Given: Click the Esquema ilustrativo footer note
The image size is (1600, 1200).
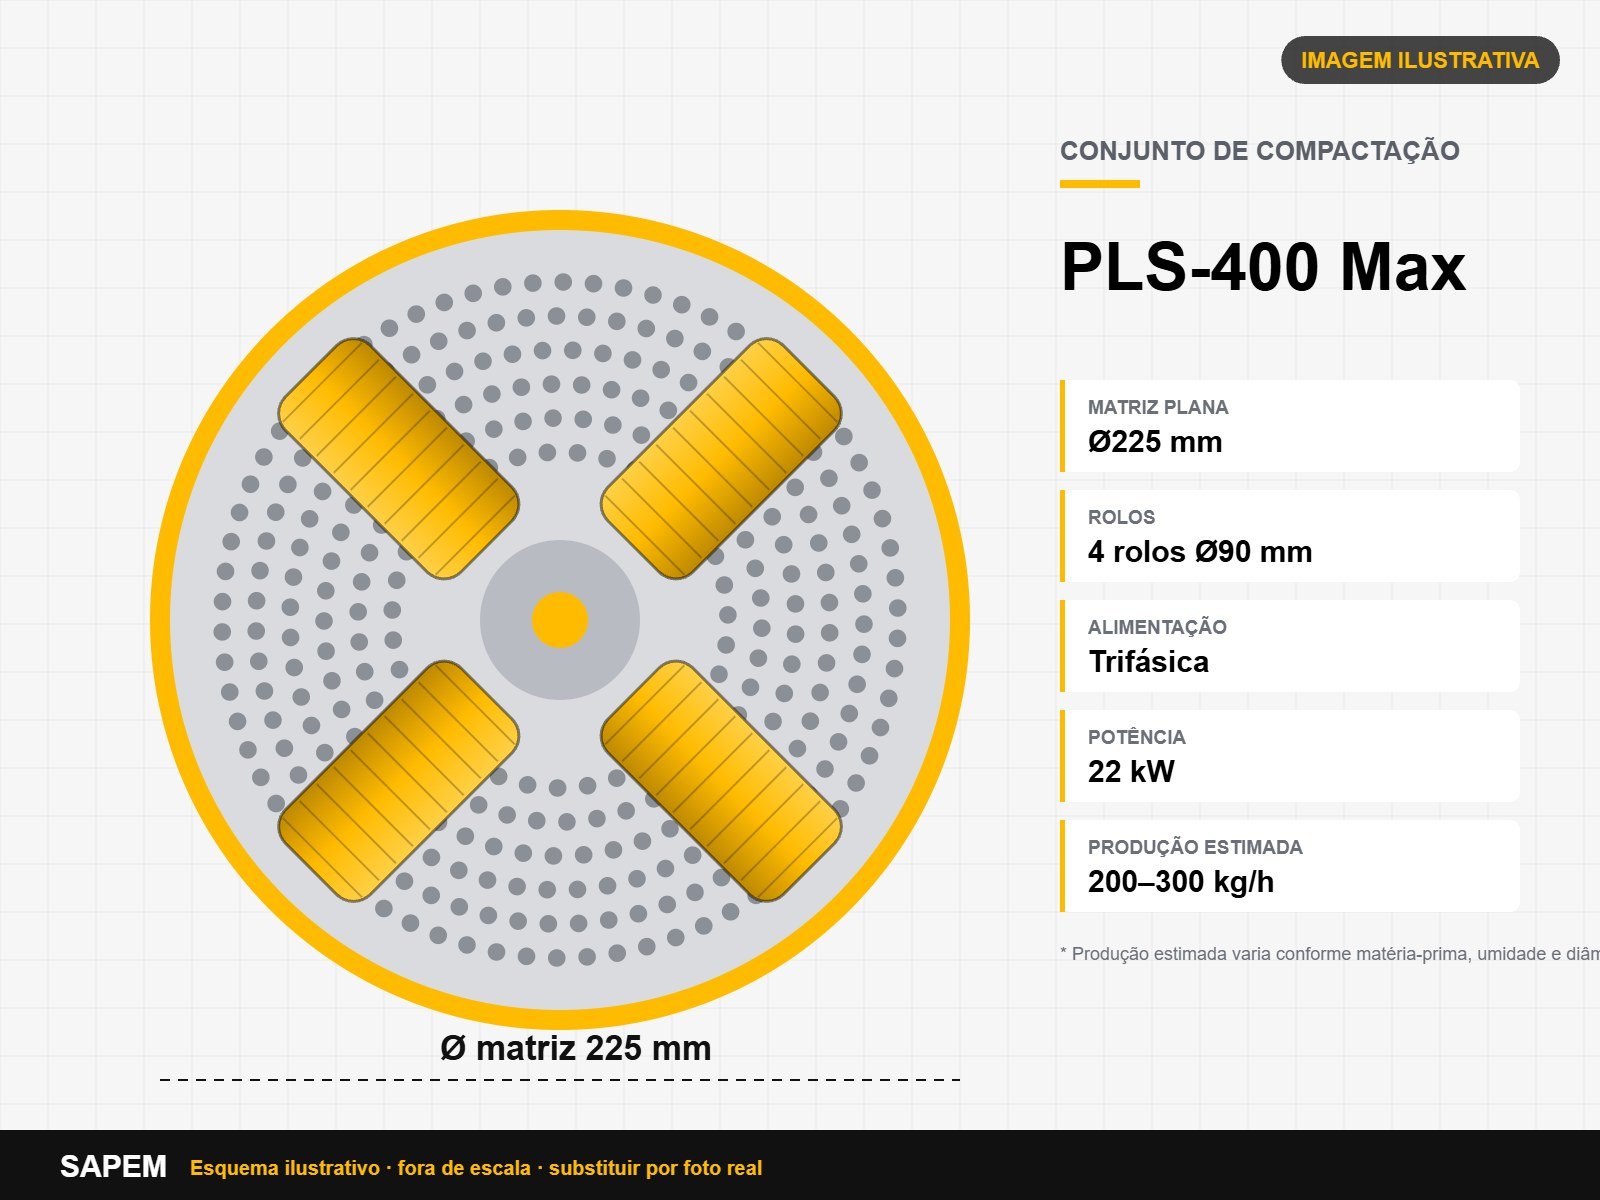Looking at the screenshot, I should [476, 1168].
